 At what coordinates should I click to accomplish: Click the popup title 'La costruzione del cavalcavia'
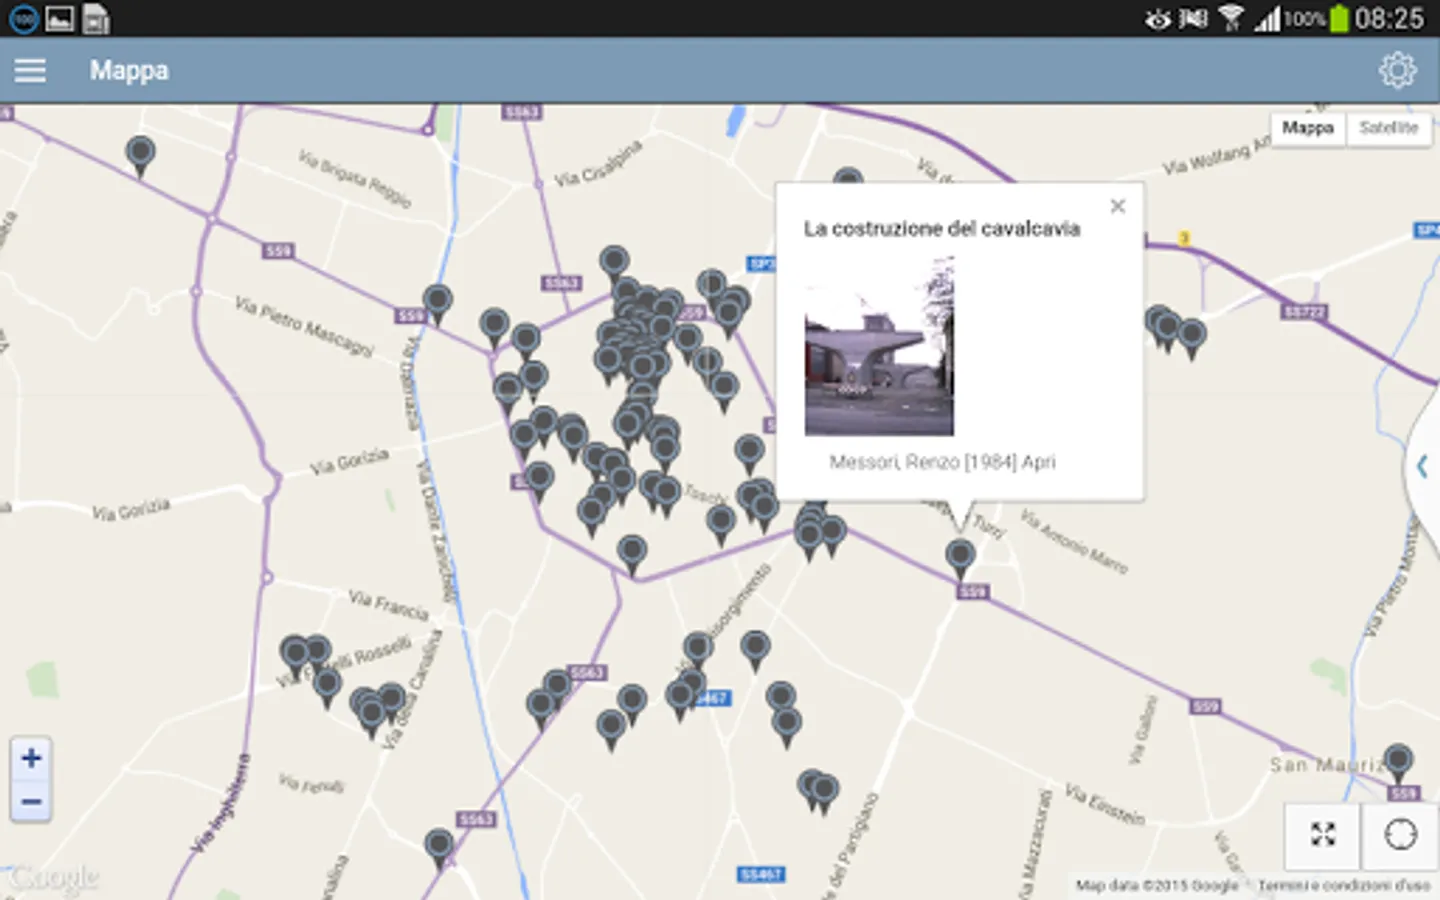pyautogui.click(x=942, y=229)
